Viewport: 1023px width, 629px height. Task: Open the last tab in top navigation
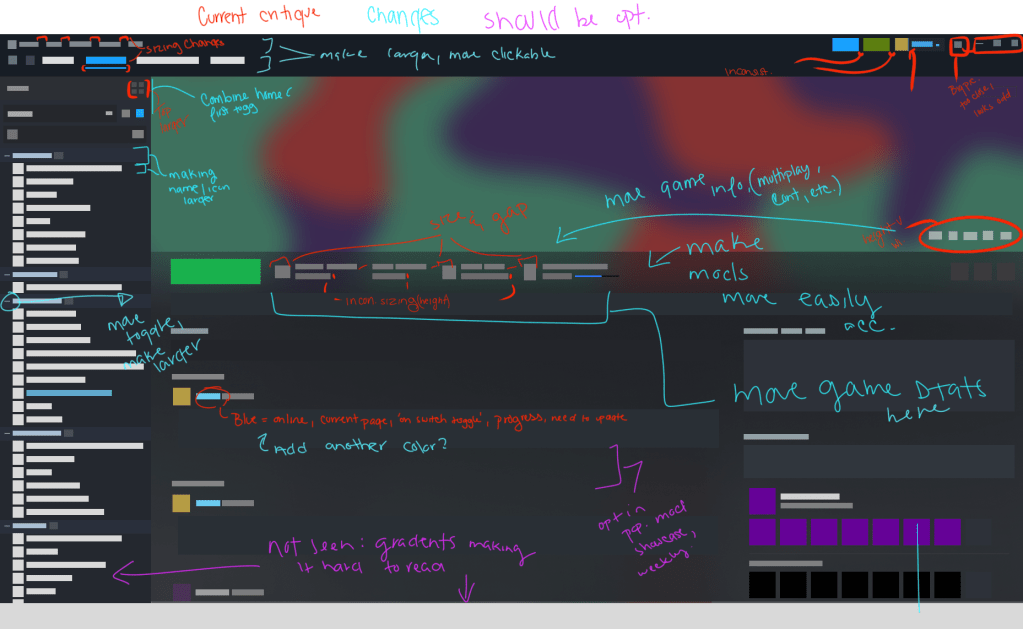228,61
